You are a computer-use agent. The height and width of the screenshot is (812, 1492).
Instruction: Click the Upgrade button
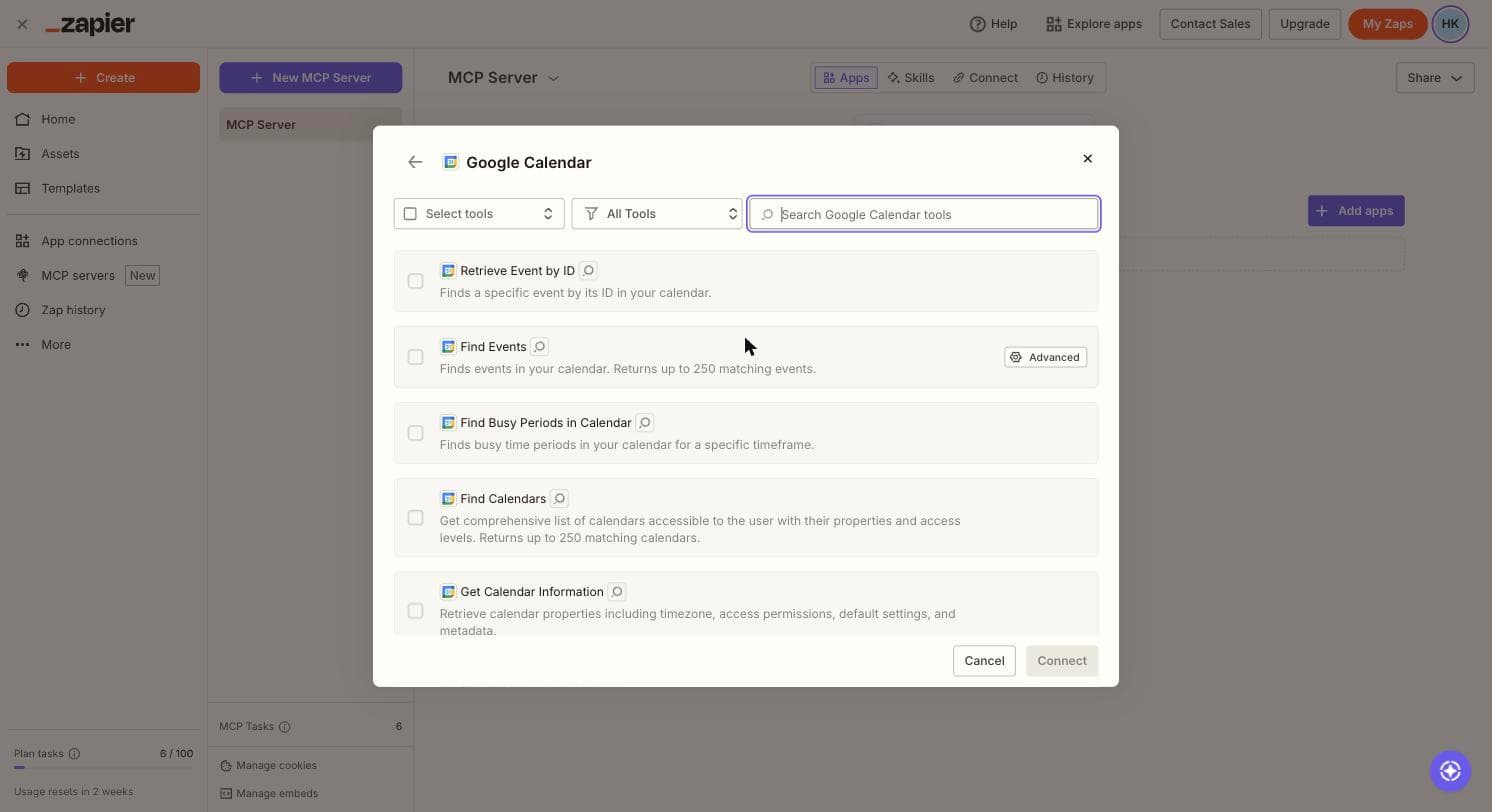1305,24
